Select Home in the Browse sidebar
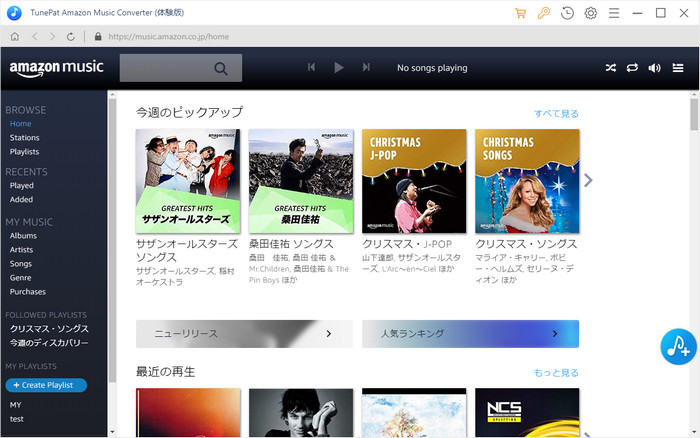 (x=21, y=124)
